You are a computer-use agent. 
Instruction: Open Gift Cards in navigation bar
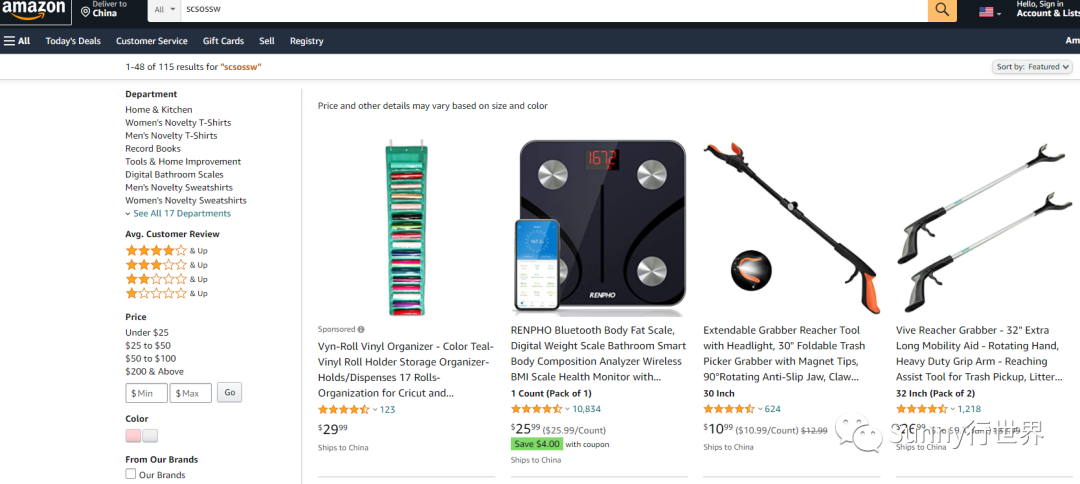point(223,41)
